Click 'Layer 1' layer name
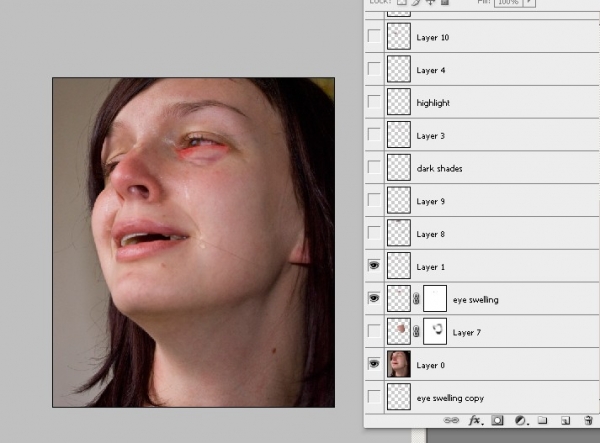This screenshot has width=600, height=443. click(x=430, y=267)
